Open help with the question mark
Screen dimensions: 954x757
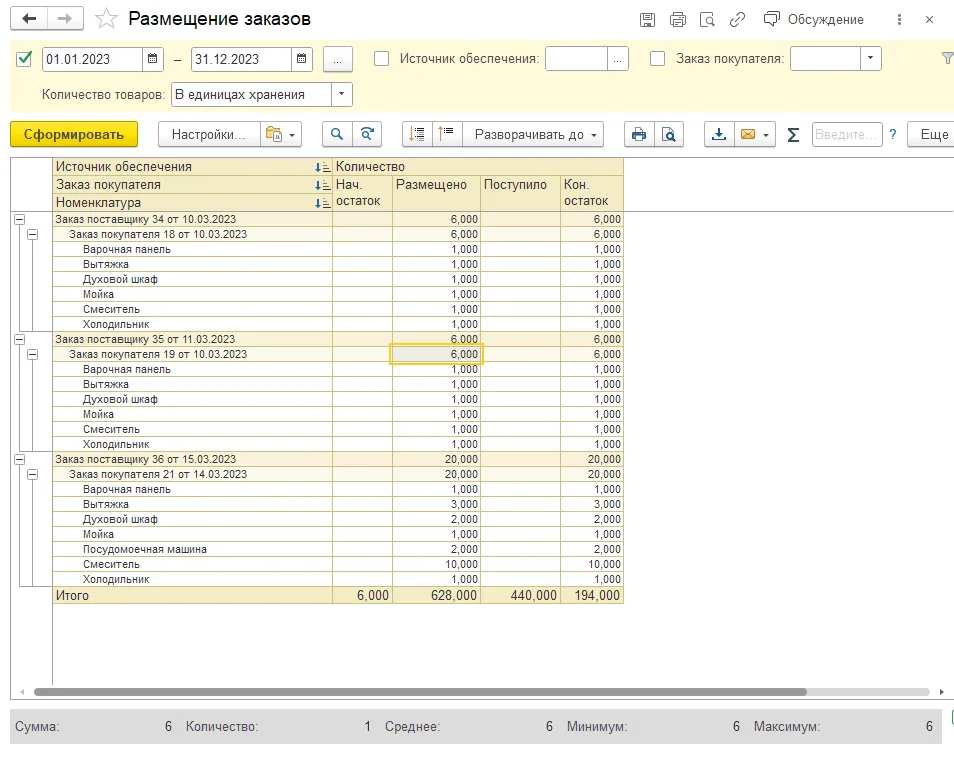[893, 134]
